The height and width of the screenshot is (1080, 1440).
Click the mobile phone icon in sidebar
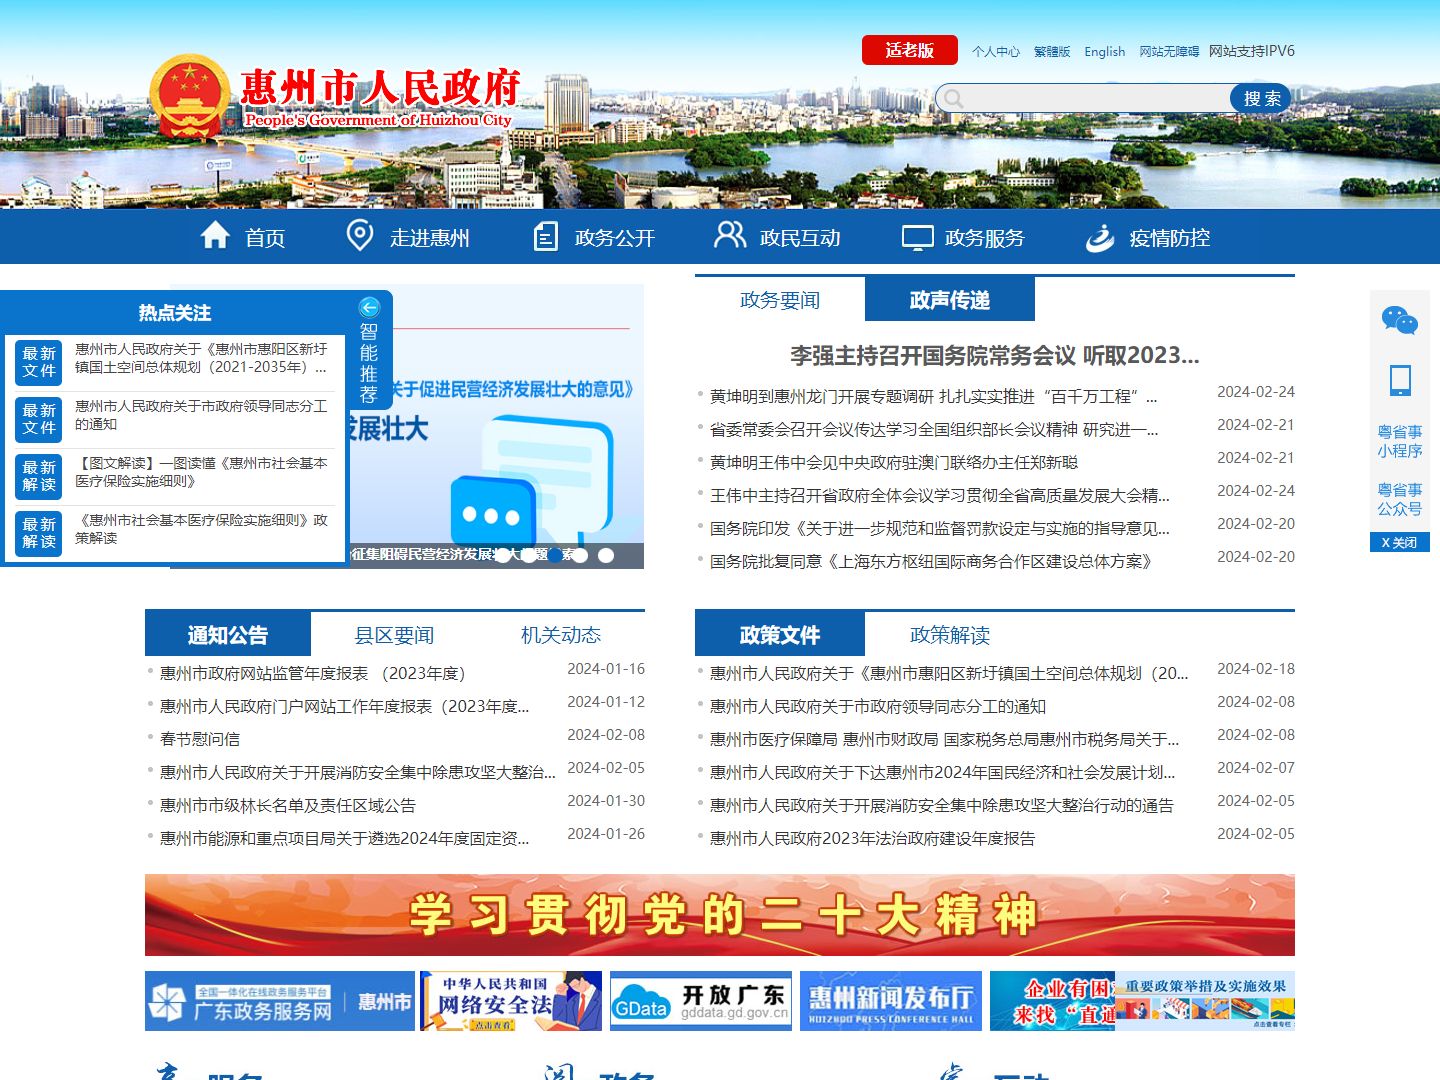point(1400,381)
